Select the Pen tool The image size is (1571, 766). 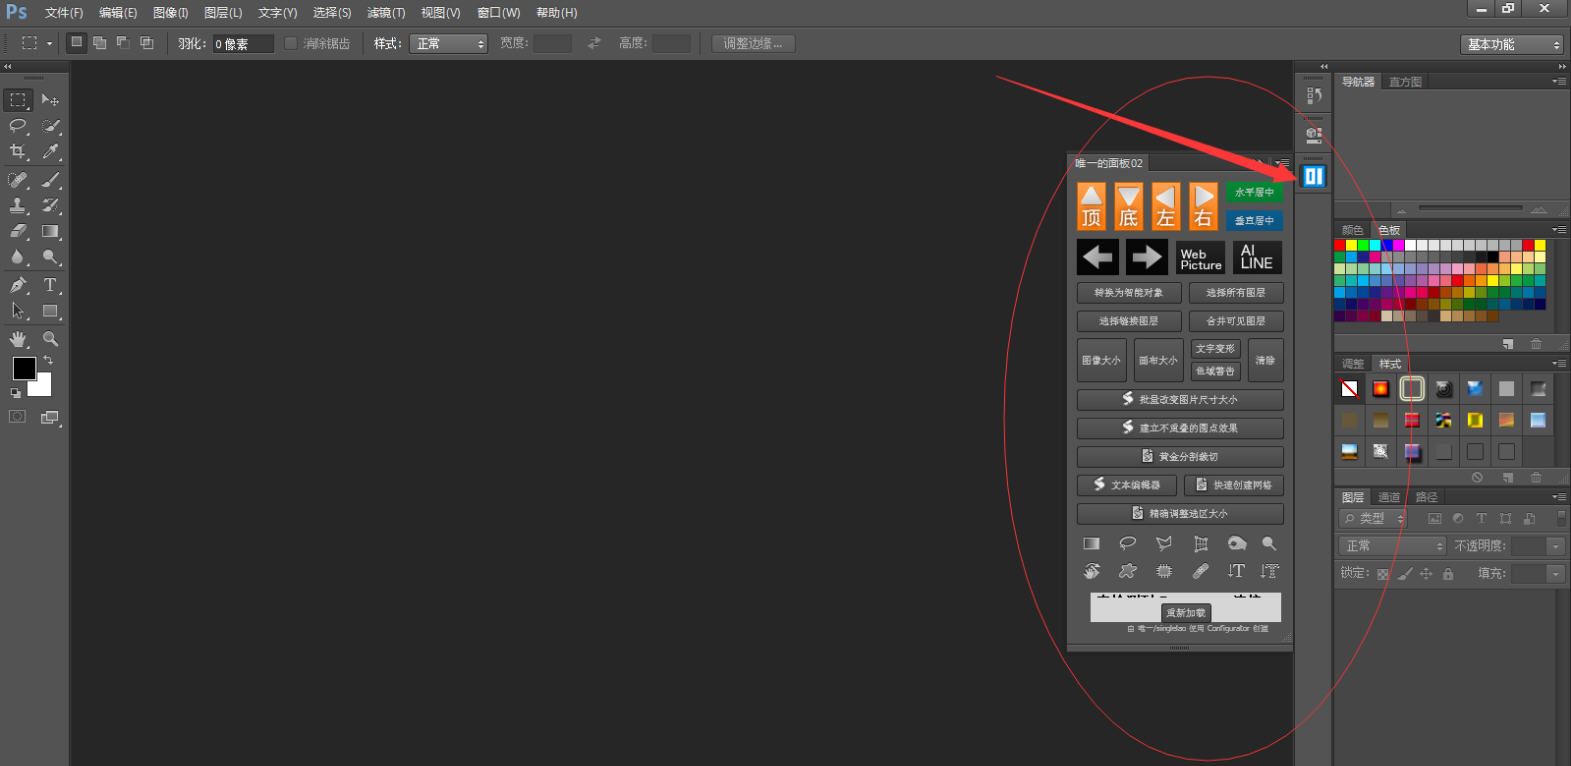[18, 285]
